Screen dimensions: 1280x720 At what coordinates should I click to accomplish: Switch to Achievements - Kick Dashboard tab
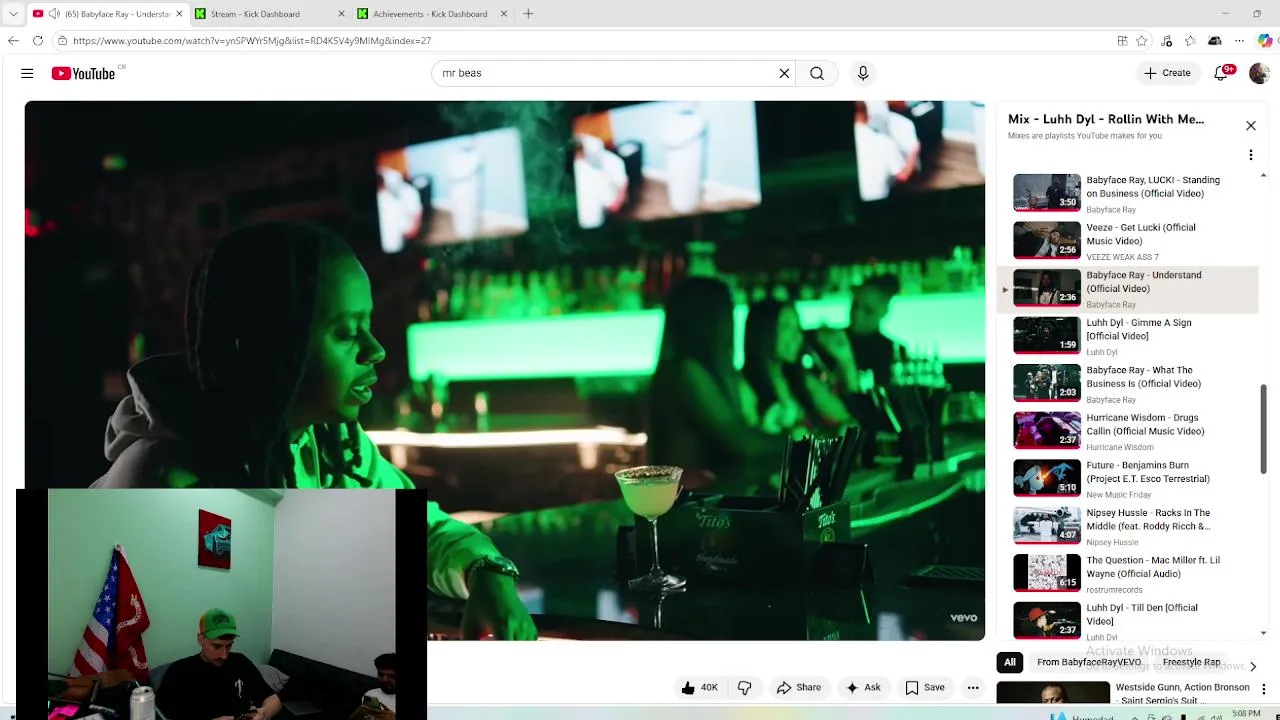coord(431,14)
